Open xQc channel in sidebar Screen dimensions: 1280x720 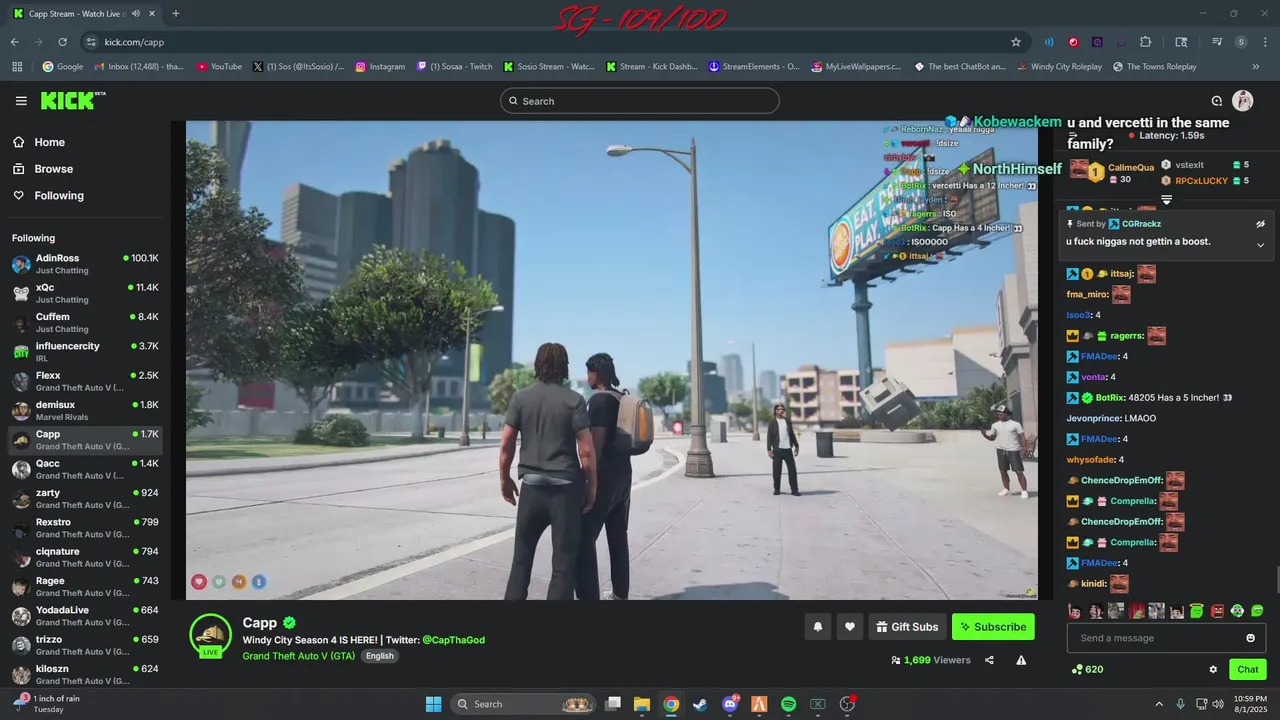click(85, 293)
